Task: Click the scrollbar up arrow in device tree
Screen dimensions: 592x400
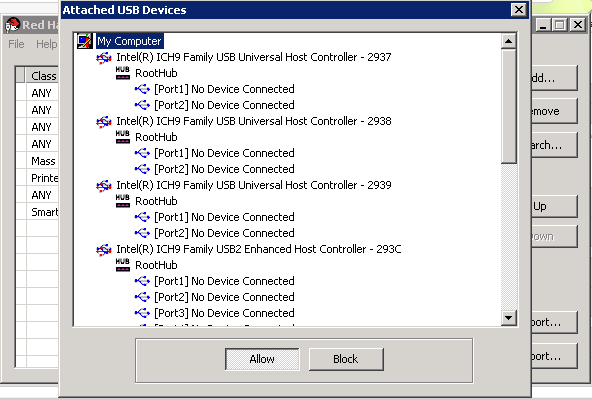Action: click(x=509, y=41)
